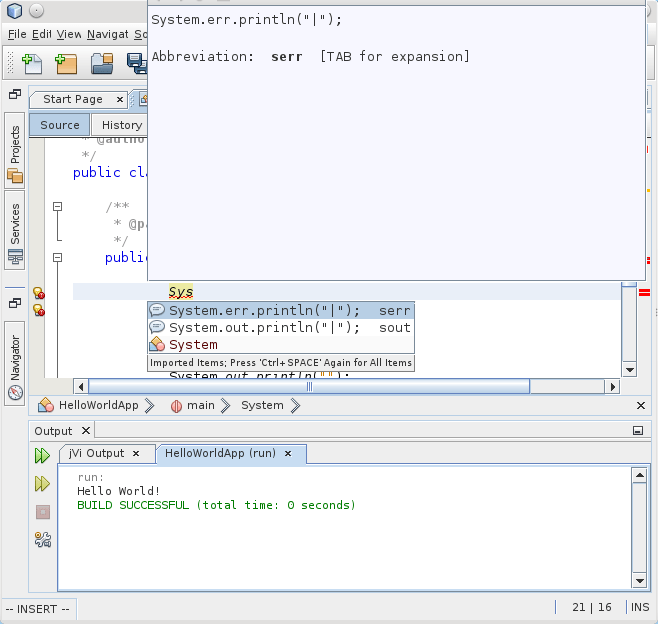Image resolution: width=658 pixels, height=624 pixels.
Task: Click the INS insert mode status indicator
Action: pyautogui.click(x=640, y=607)
